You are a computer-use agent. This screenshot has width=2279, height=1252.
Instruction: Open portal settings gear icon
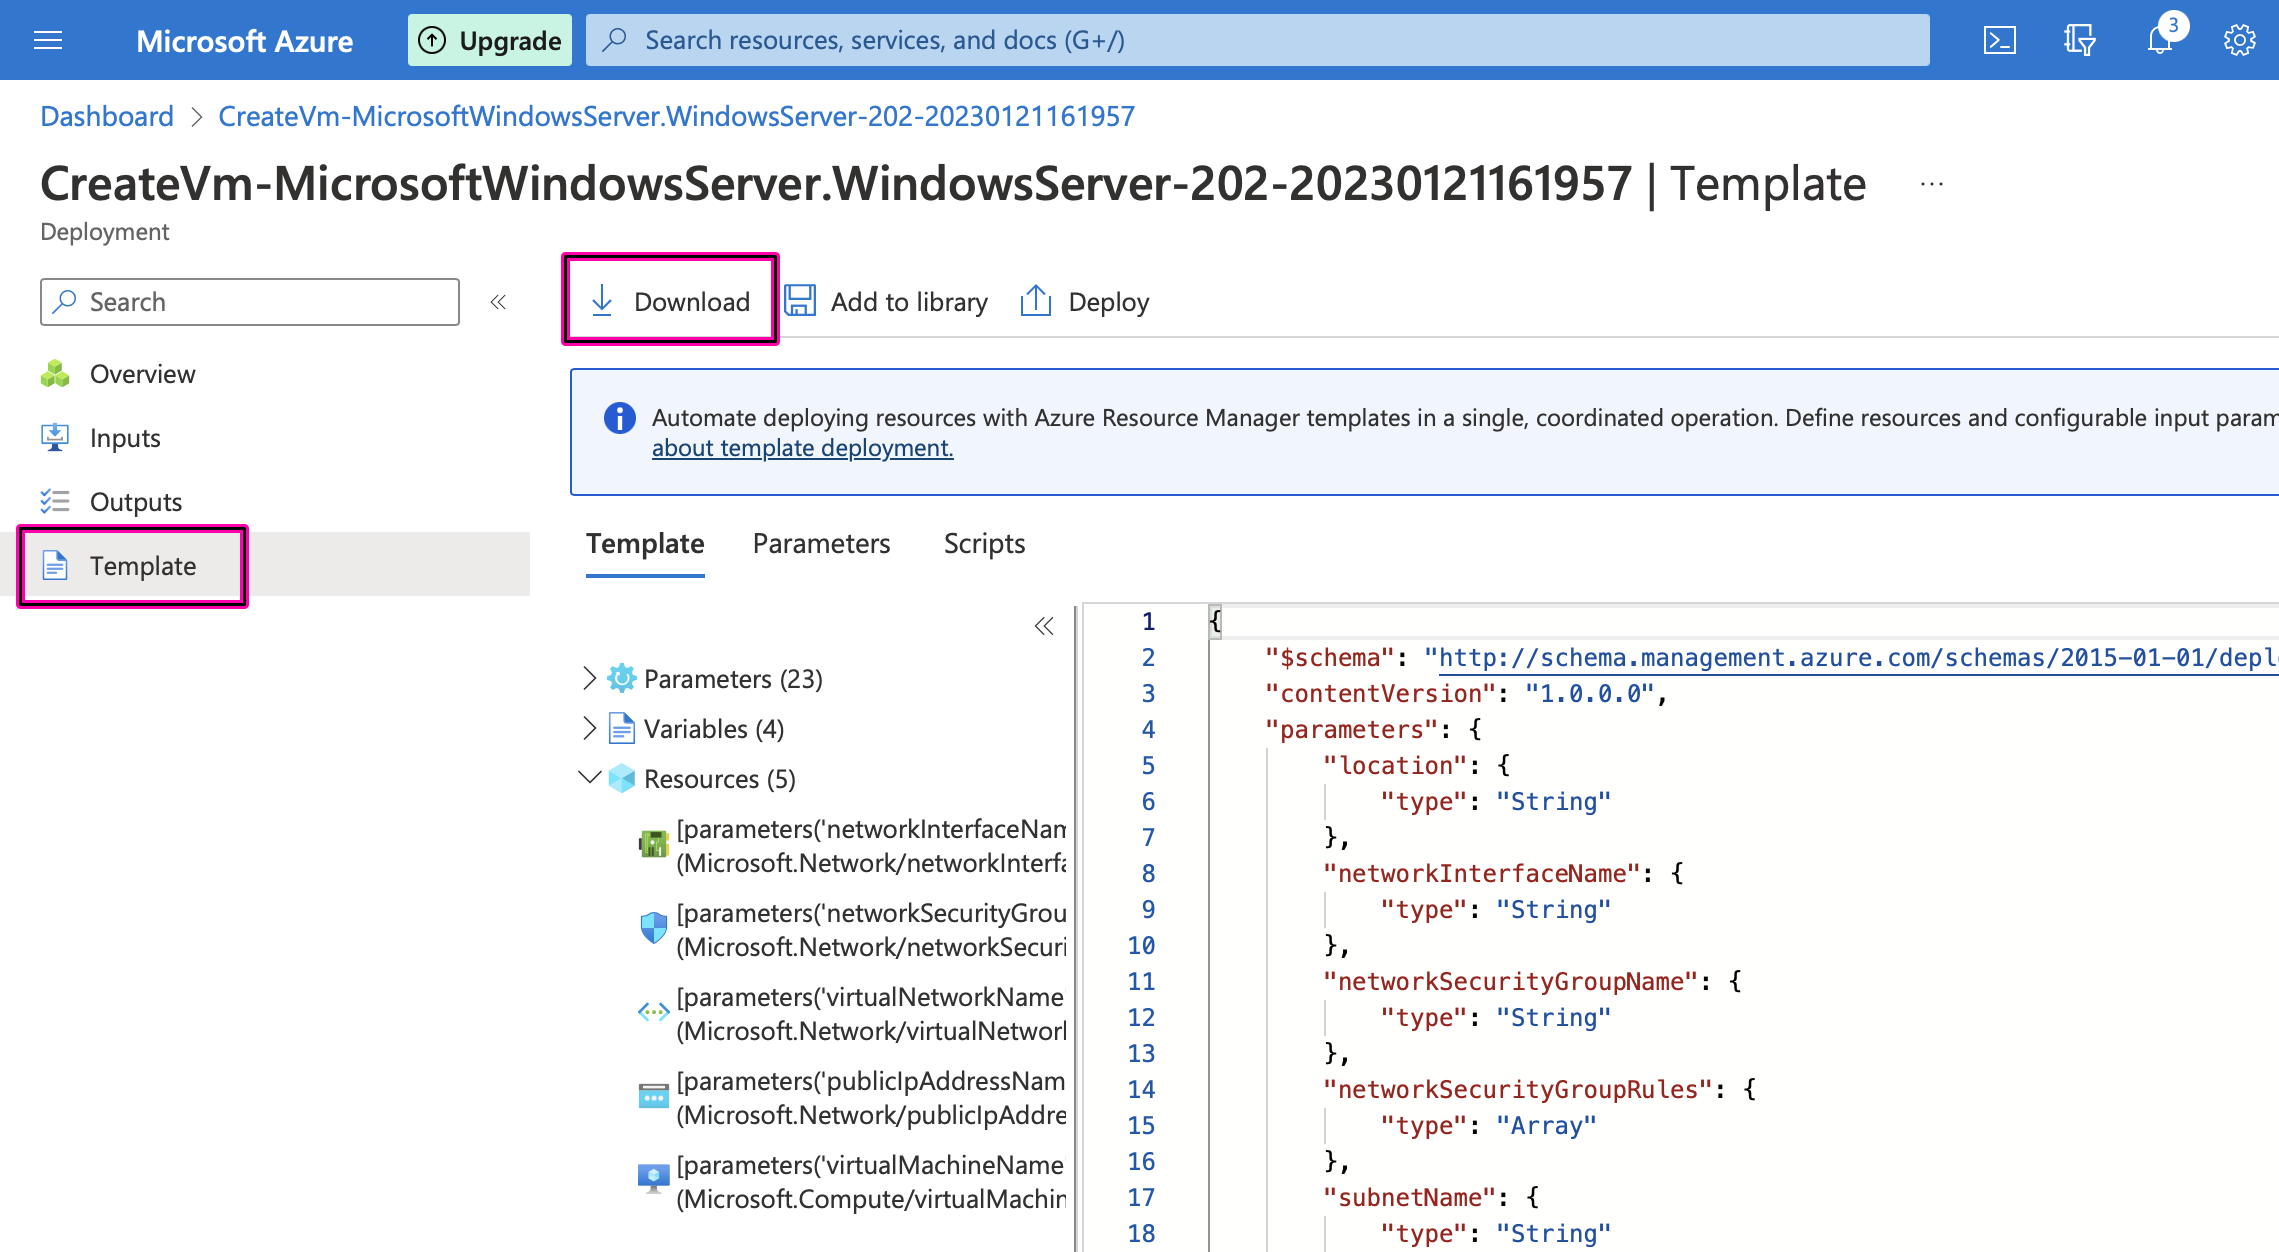coord(2239,40)
